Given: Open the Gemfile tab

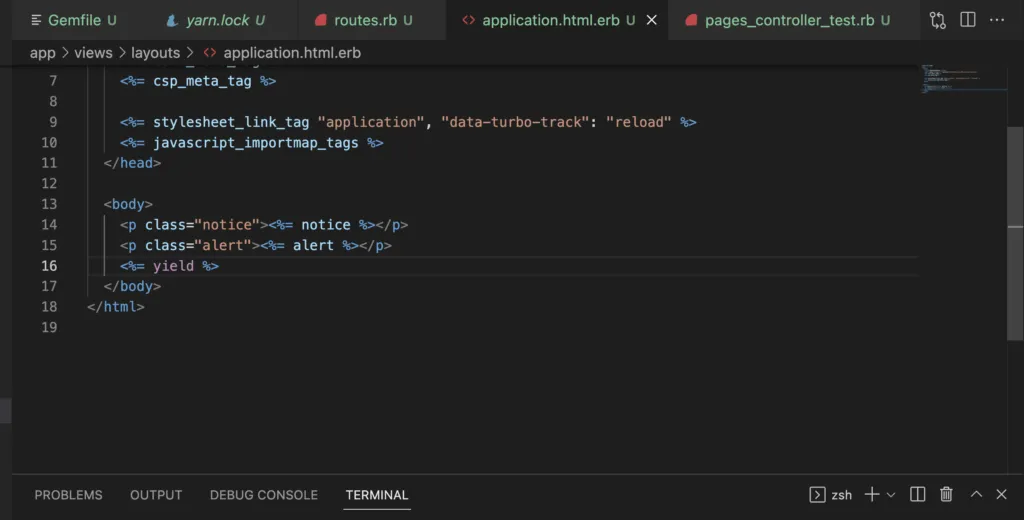Looking at the screenshot, I should click(x=74, y=20).
